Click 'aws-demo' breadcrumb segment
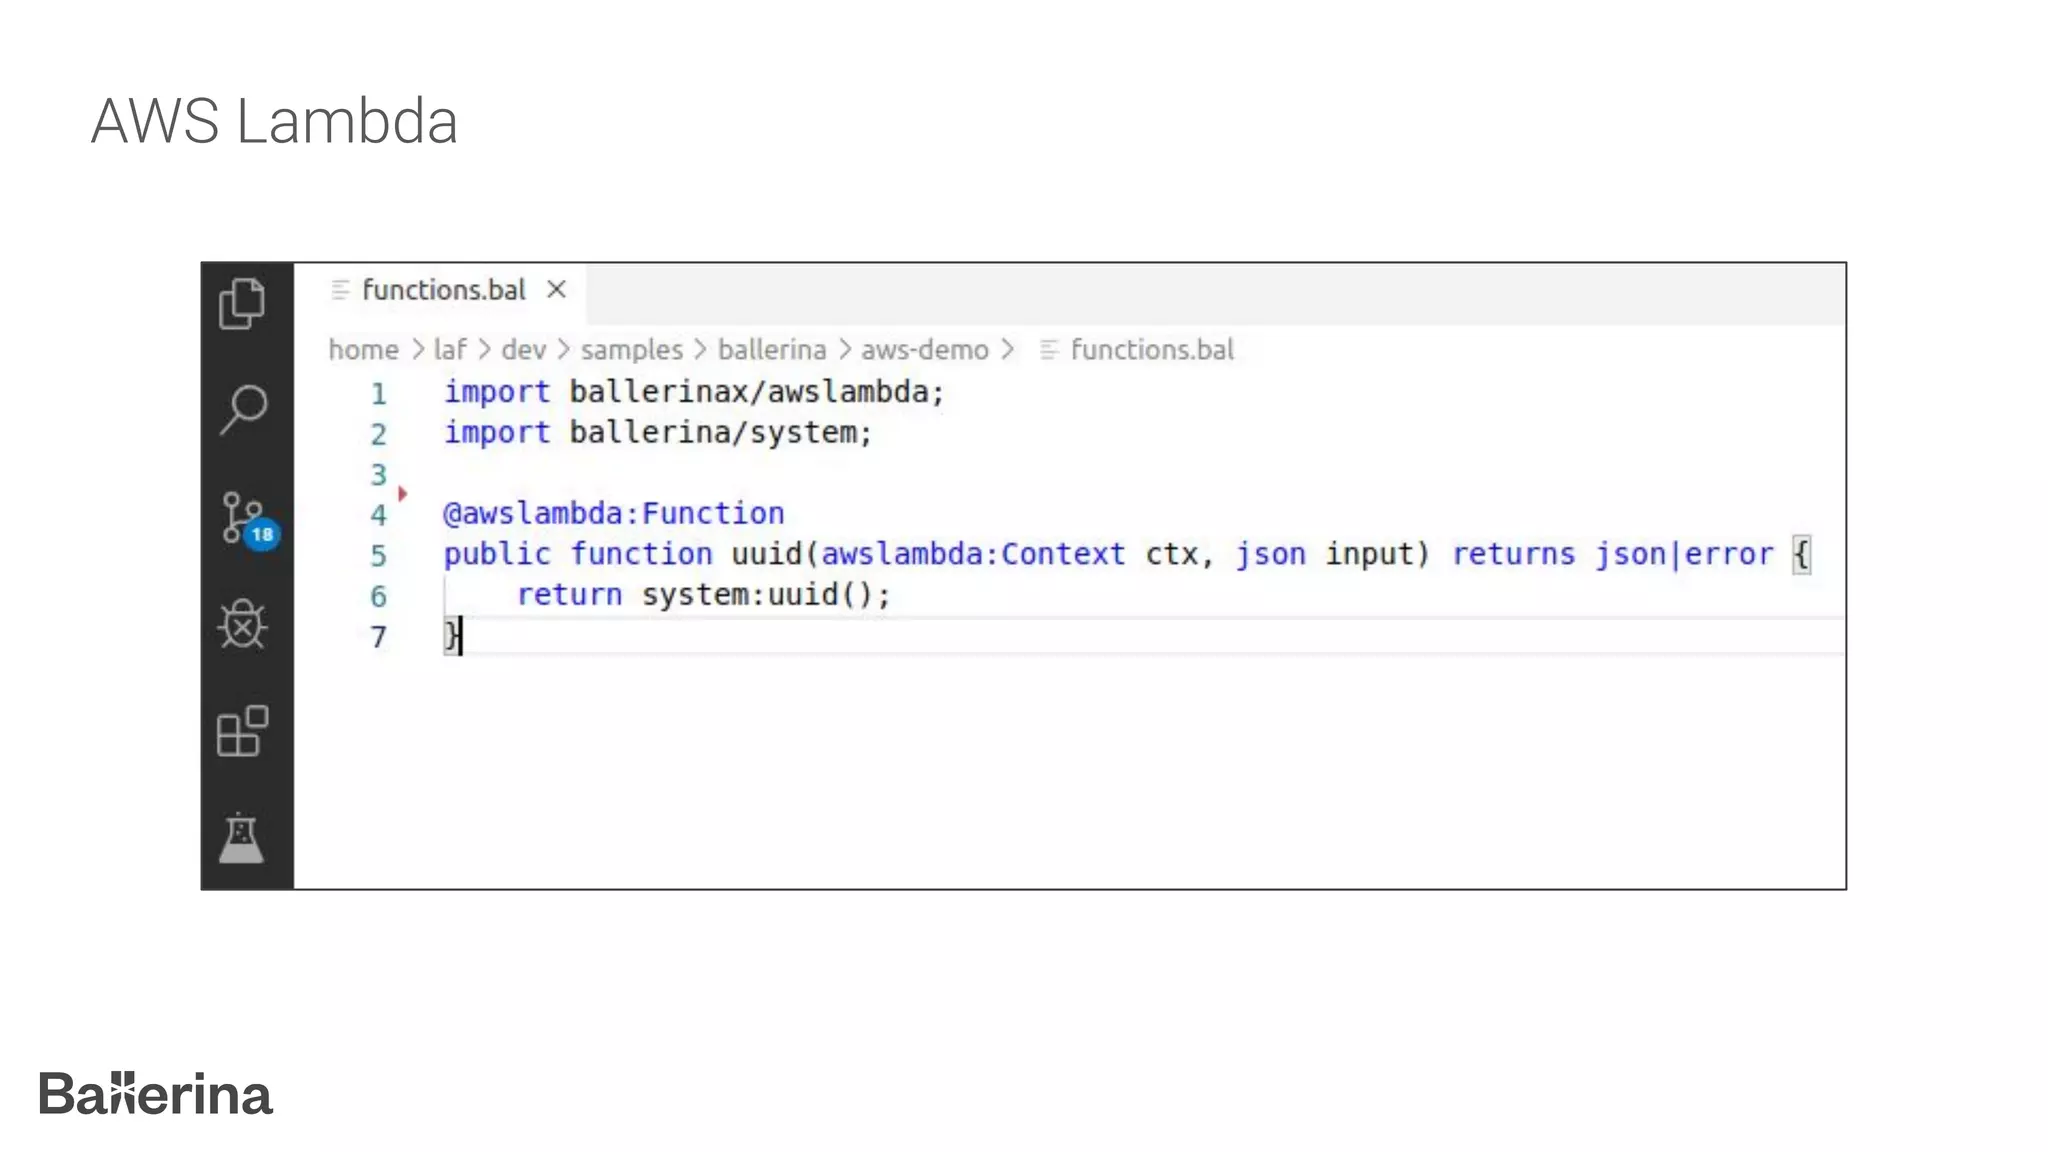Image resolution: width=2048 pixels, height=1152 pixels. point(925,350)
